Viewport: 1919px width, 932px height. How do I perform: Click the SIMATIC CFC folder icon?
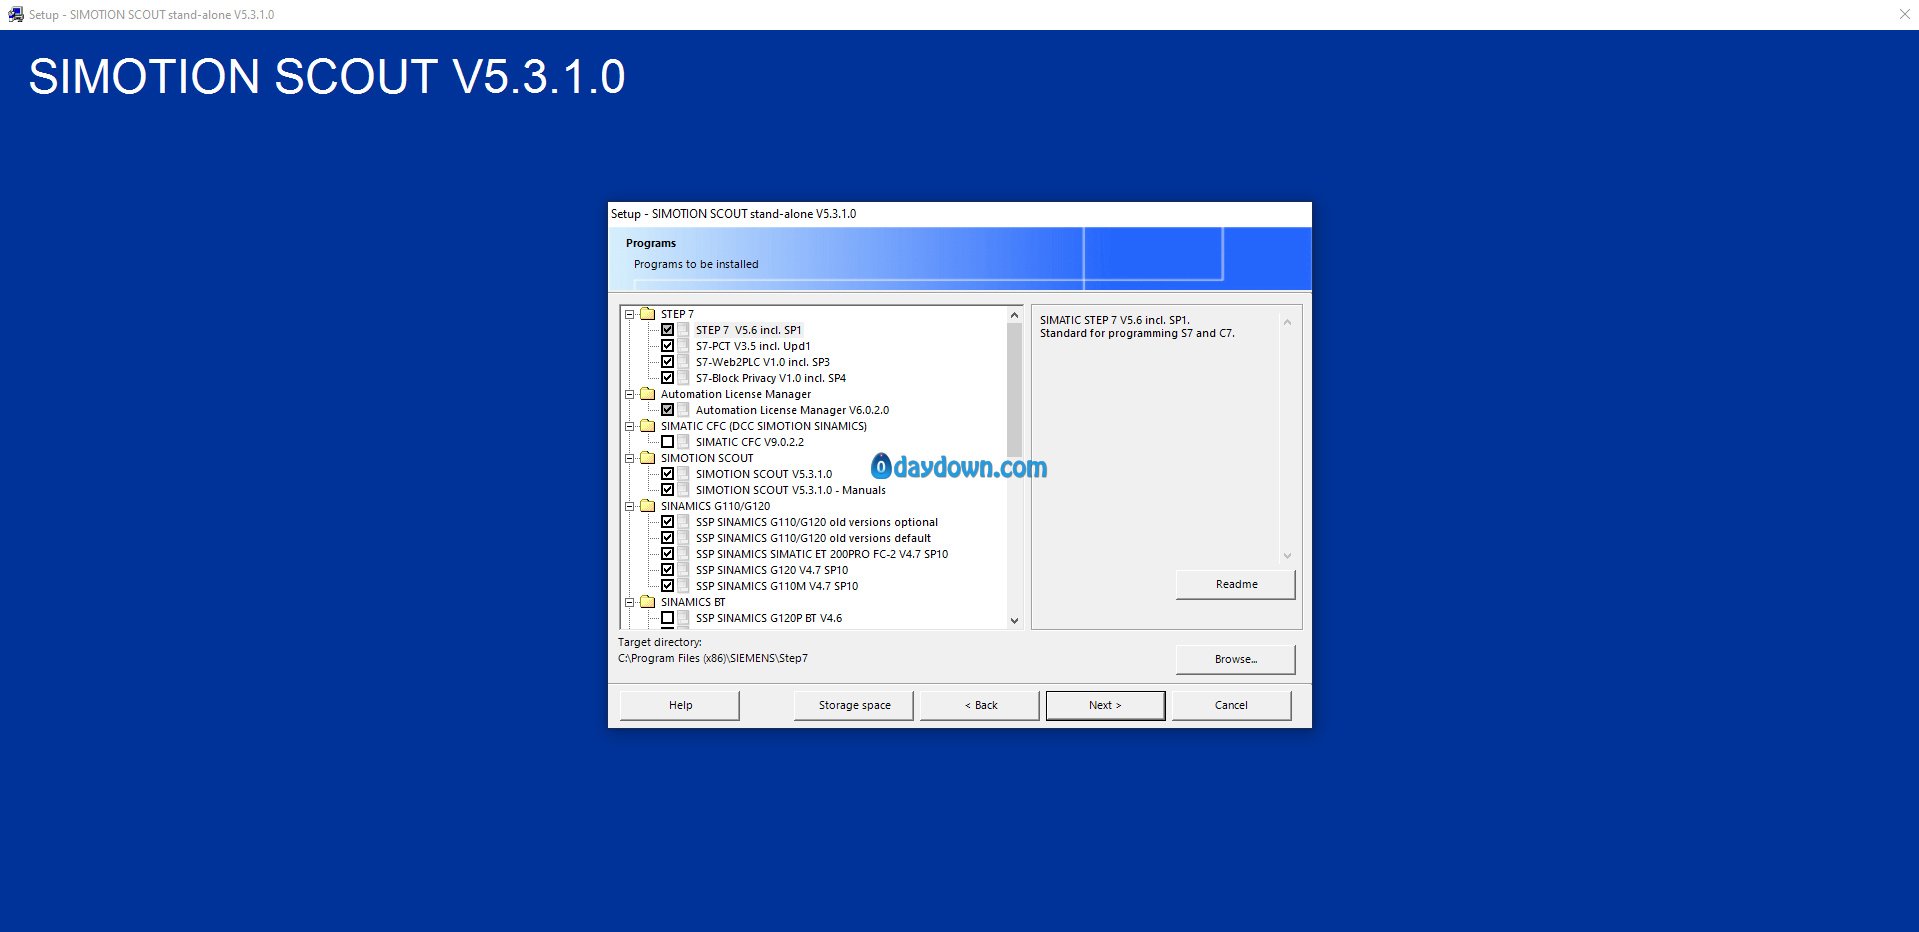coord(647,426)
